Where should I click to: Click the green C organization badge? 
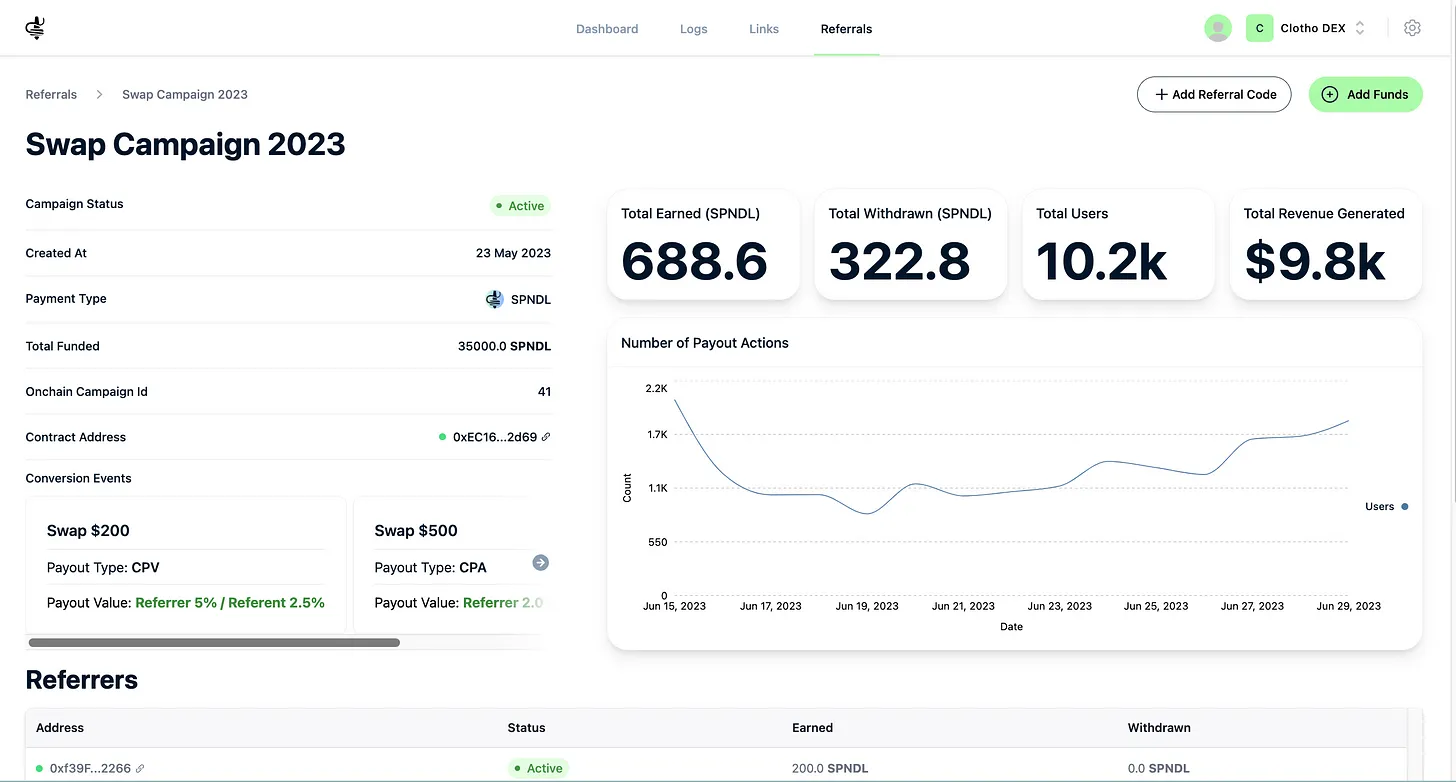click(x=1259, y=28)
